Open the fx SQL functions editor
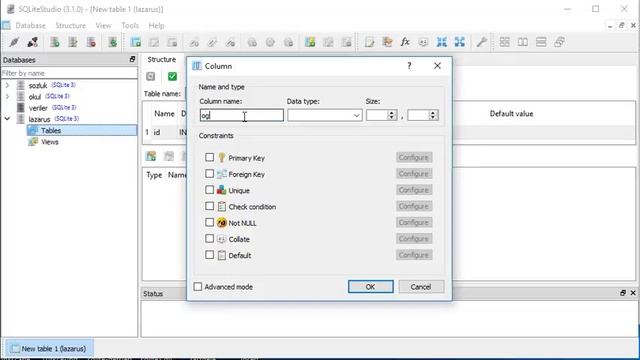Viewport: 640px width, 360px height. pos(405,42)
